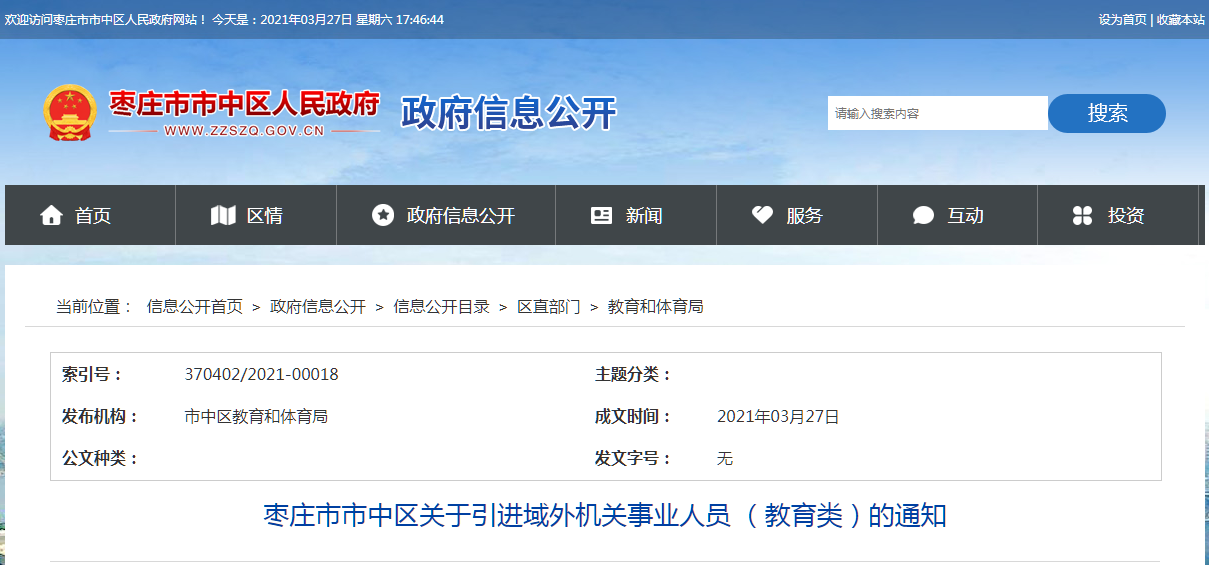The image size is (1209, 565).
Task: Click the speech bubble icon beside 互动
Action: pos(924,215)
